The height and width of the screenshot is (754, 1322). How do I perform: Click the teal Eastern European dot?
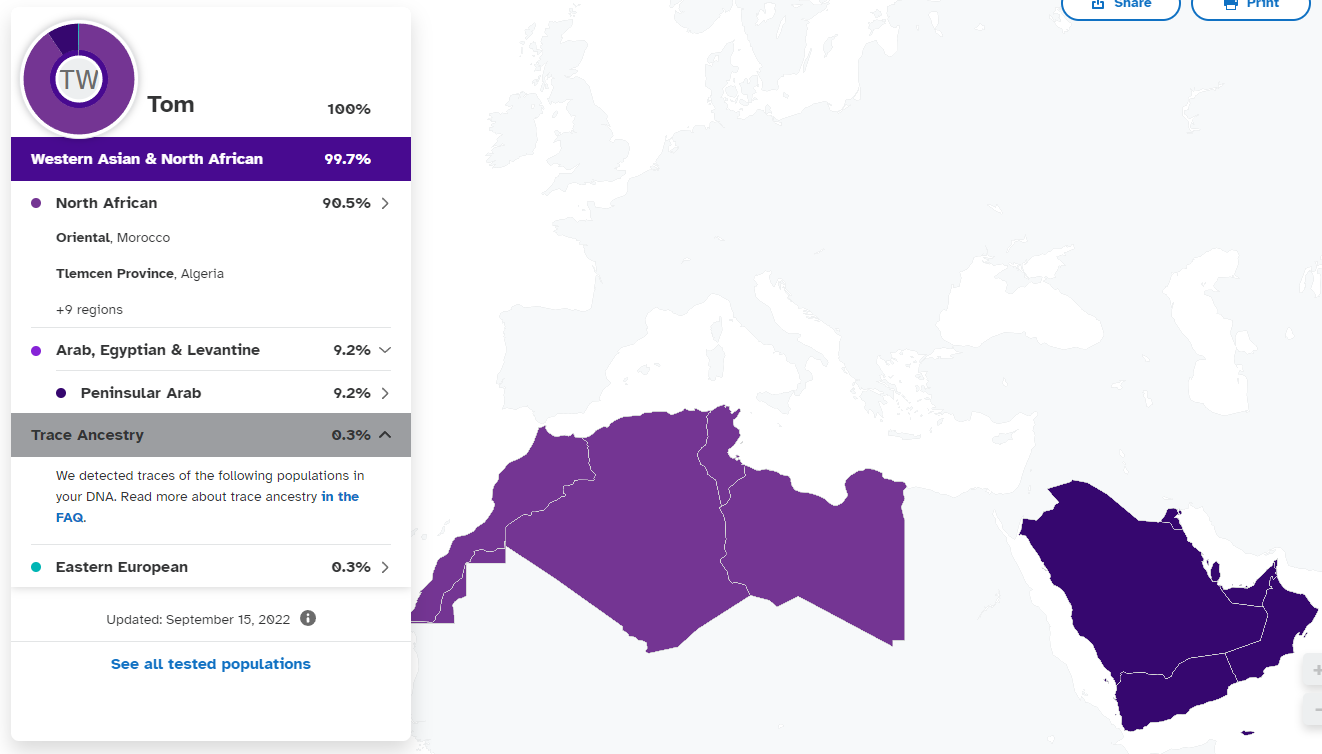pos(36,567)
